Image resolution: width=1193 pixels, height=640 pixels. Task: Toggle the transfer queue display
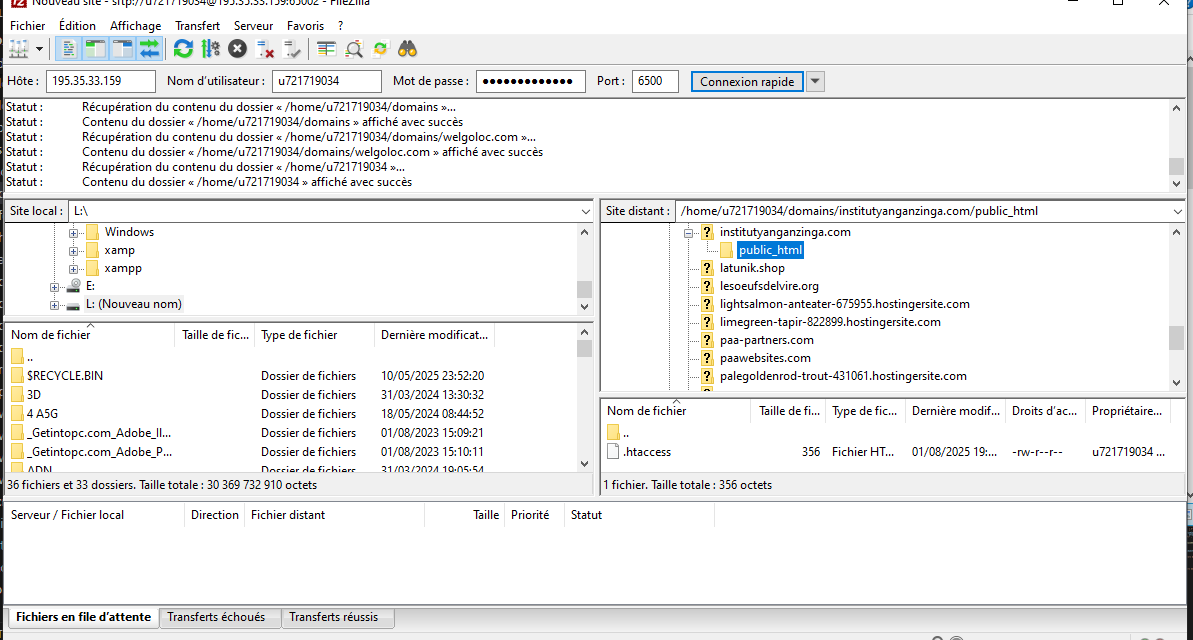(x=149, y=48)
